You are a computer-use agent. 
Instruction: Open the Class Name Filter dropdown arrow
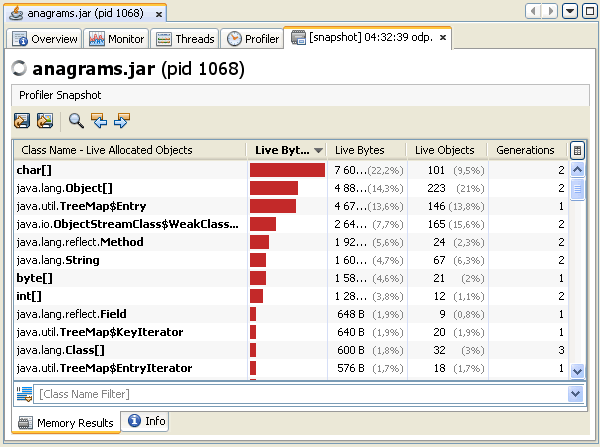tap(575, 394)
